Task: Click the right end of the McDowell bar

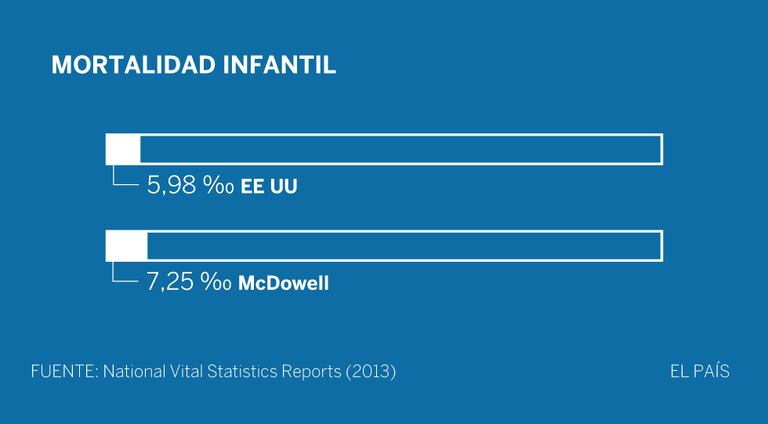Action: 660,245
